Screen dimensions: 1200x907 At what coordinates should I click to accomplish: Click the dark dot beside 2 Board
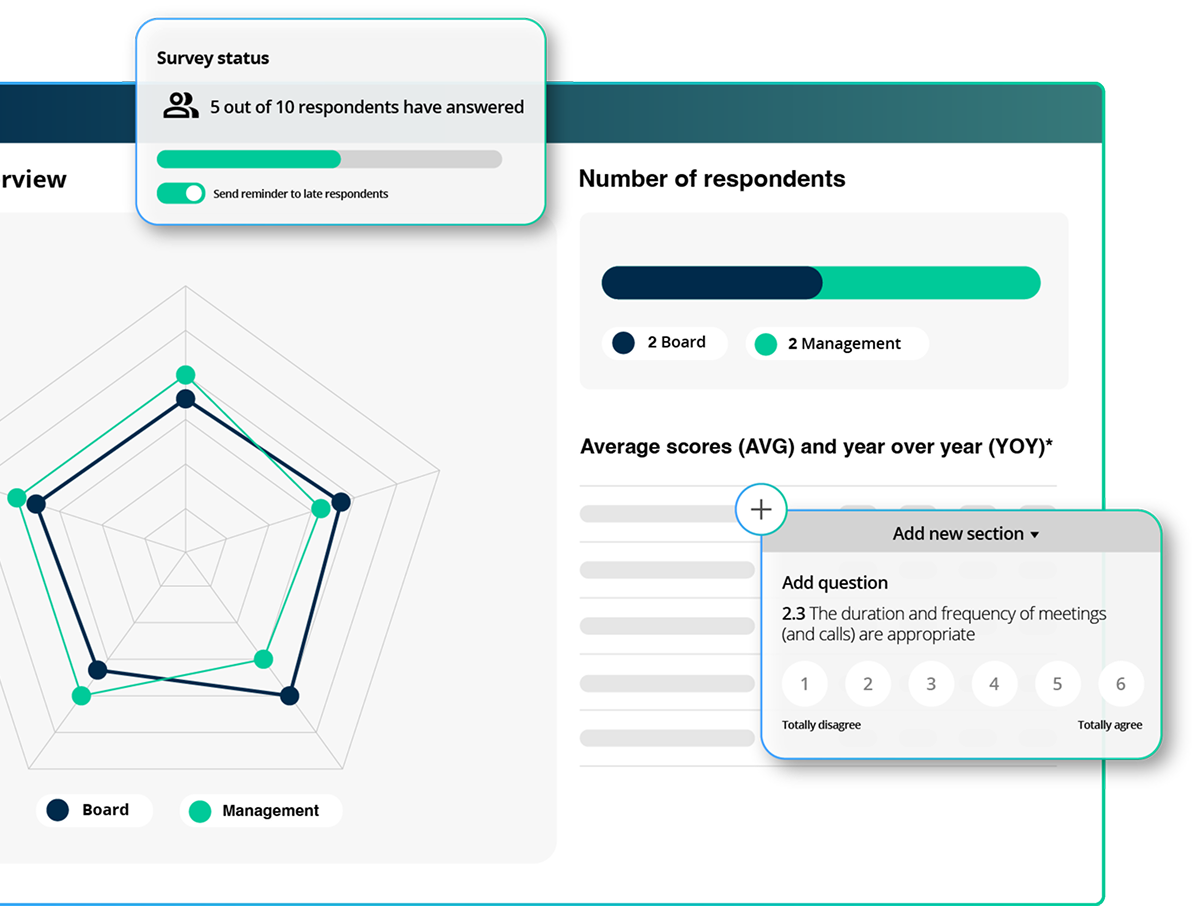point(624,343)
